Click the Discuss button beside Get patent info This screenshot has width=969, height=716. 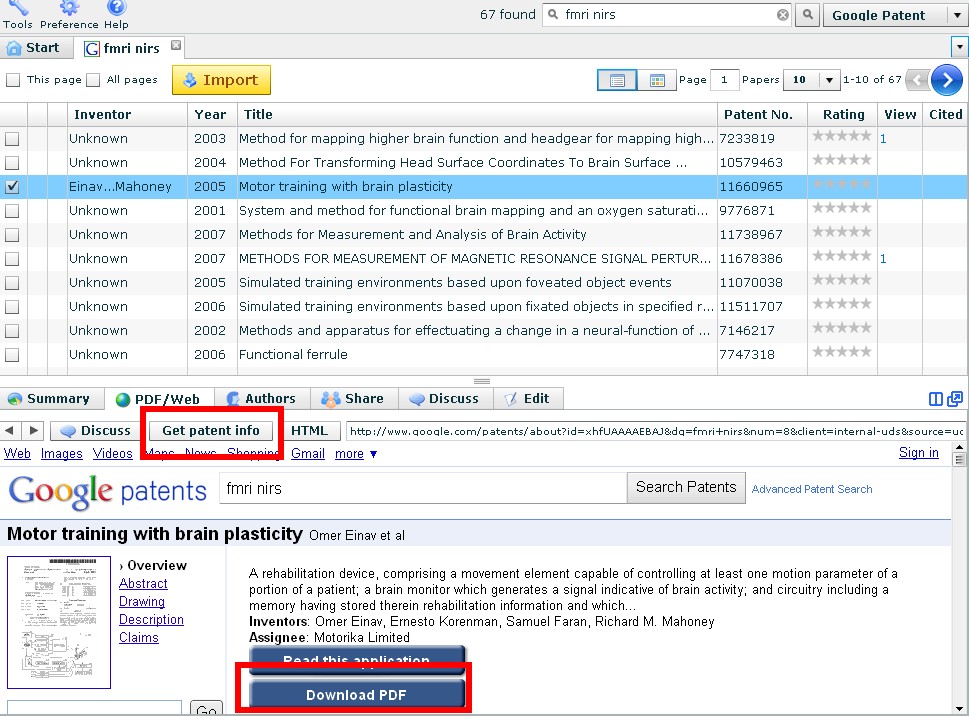click(96, 431)
